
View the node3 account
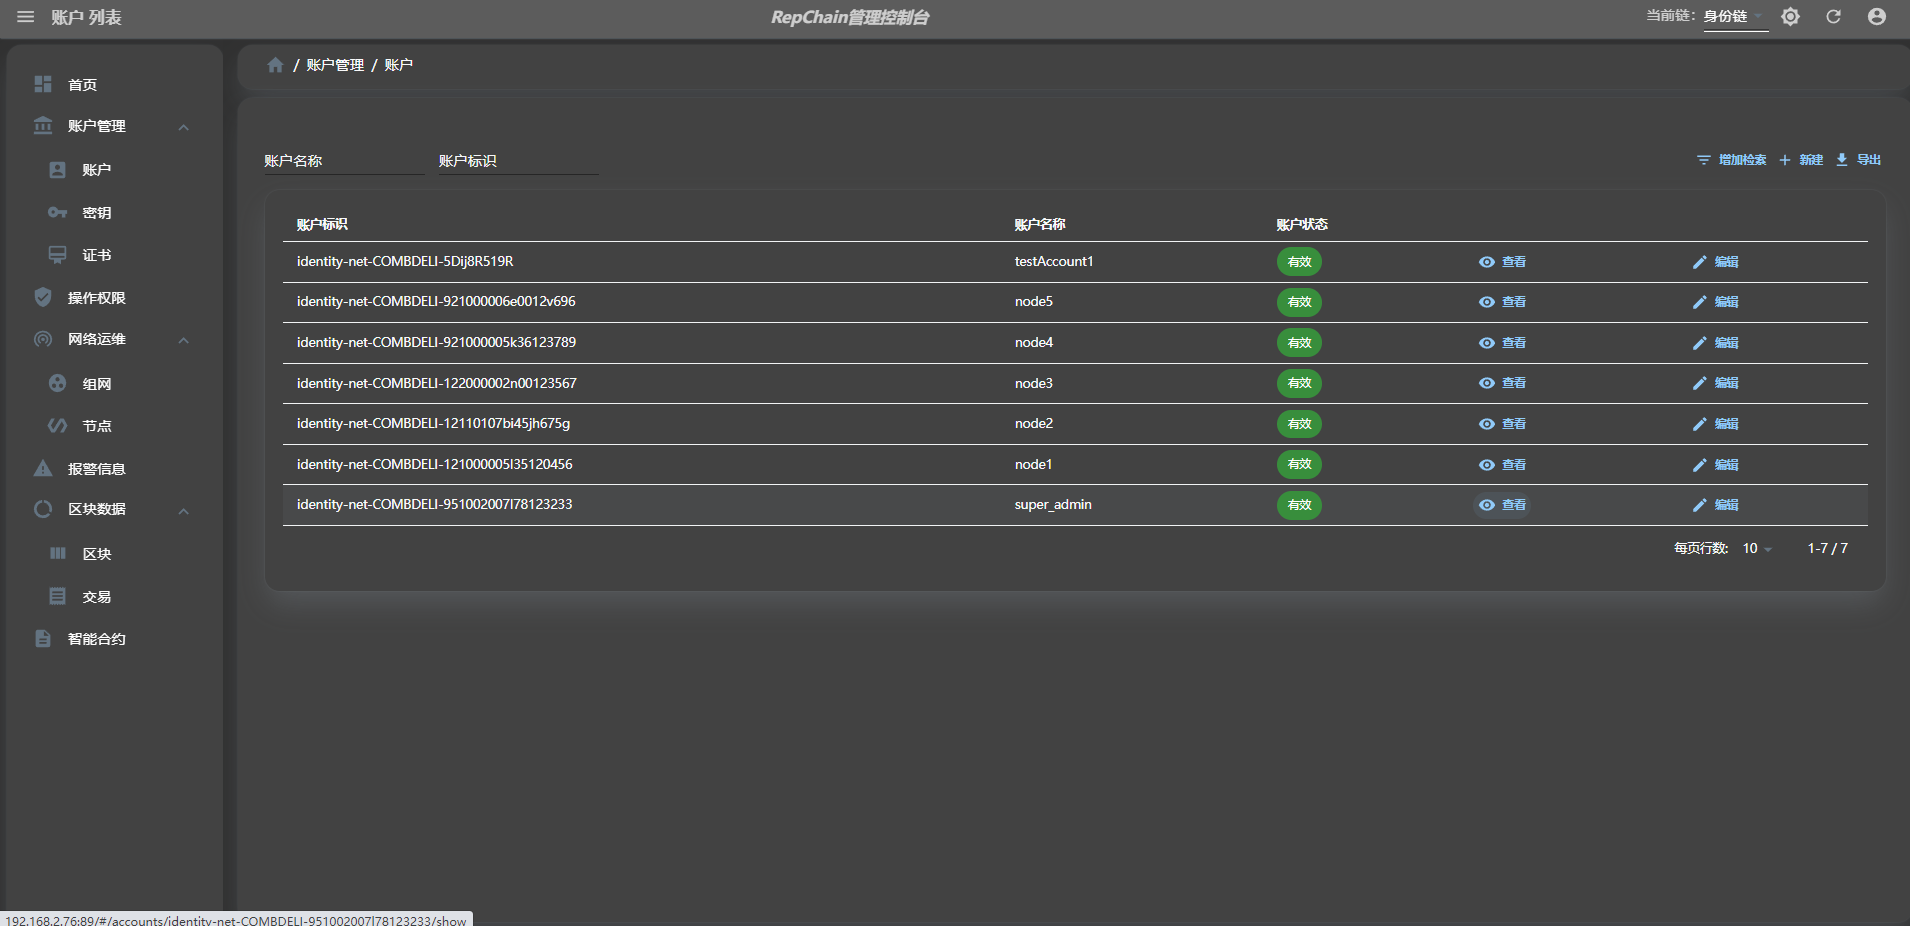tap(1502, 383)
